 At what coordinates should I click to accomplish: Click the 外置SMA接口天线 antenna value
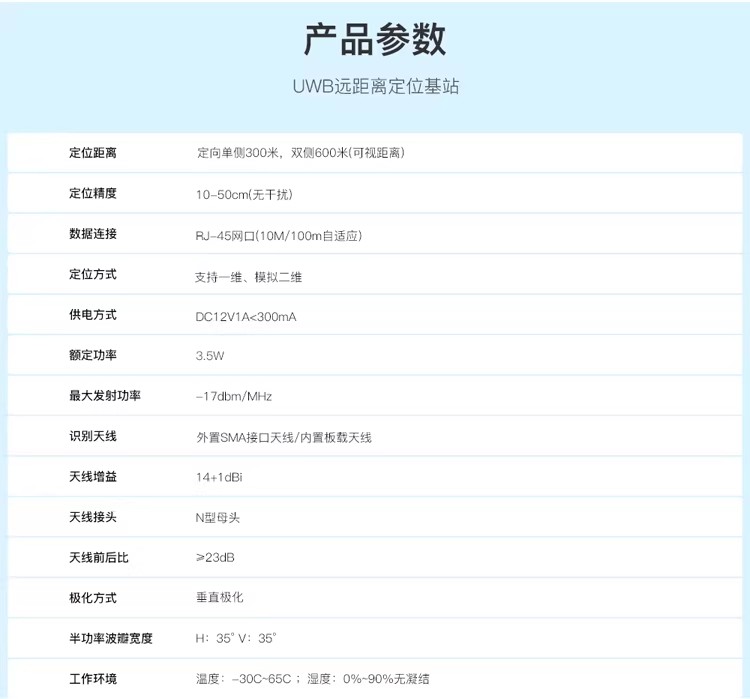click(x=284, y=438)
